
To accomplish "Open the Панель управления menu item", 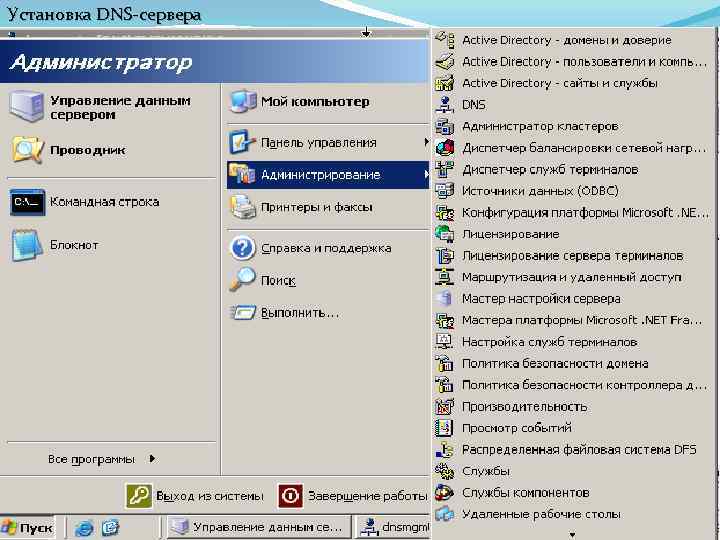I will 328,142.
